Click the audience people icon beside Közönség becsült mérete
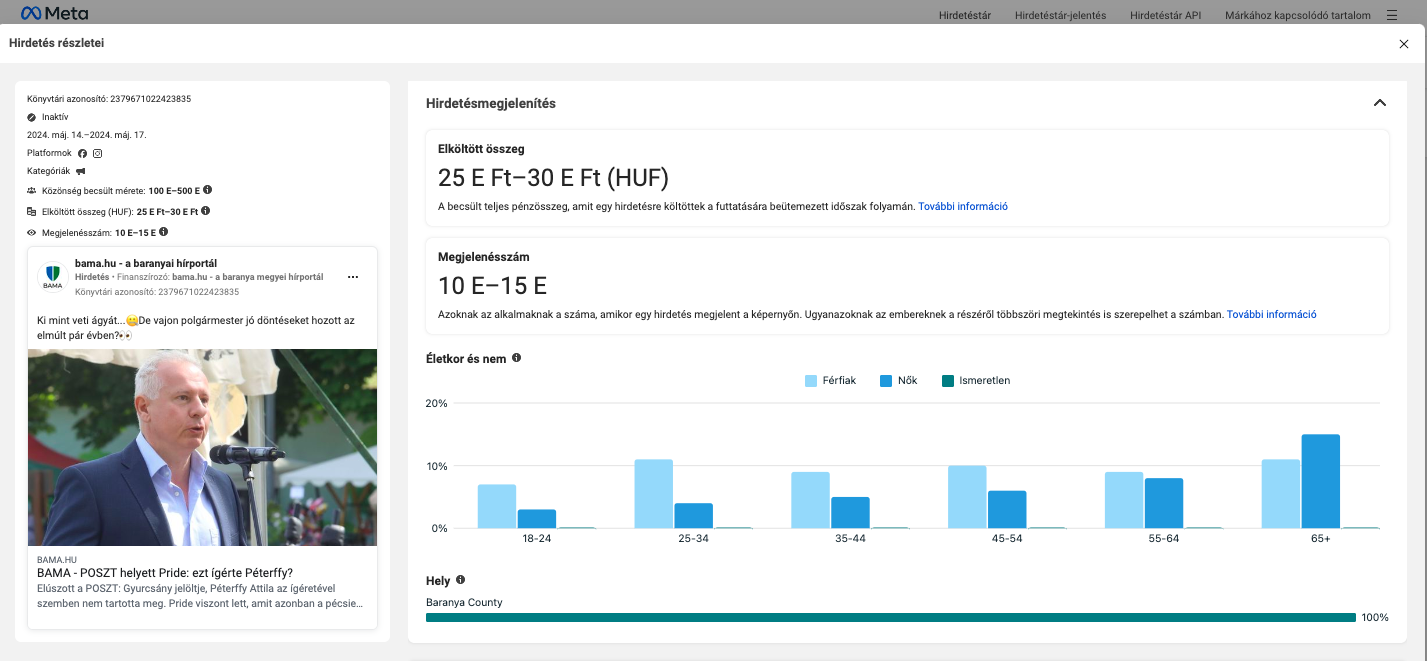The image size is (1427, 661). pyautogui.click(x=32, y=190)
